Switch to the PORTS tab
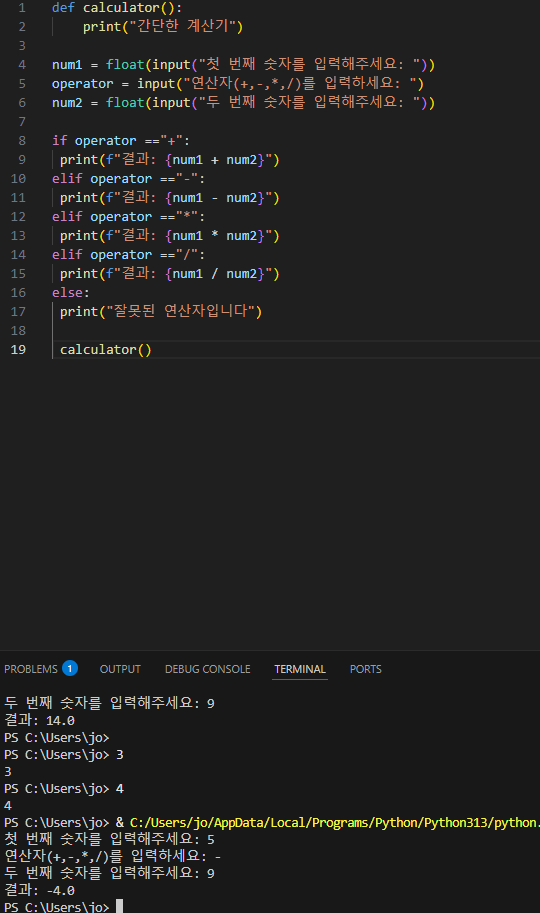The width and height of the screenshot is (540, 913). [x=366, y=669]
